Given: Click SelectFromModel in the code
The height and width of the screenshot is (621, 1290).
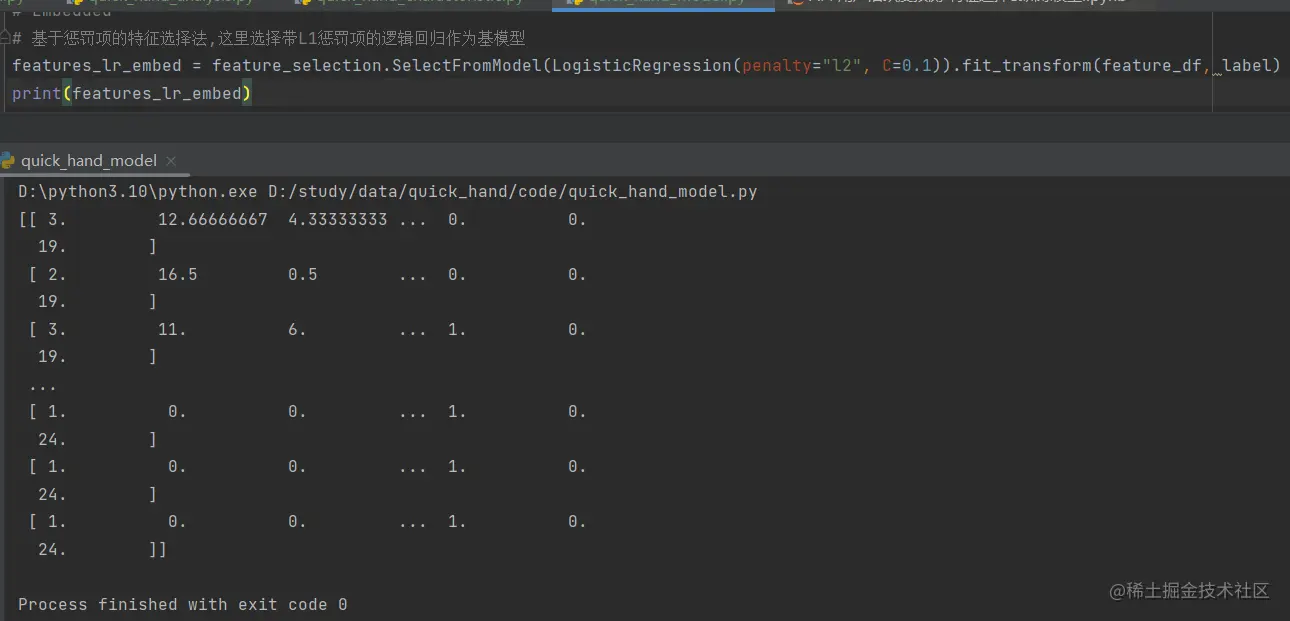Looking at the screenshot, I should (x=467, y=66).
